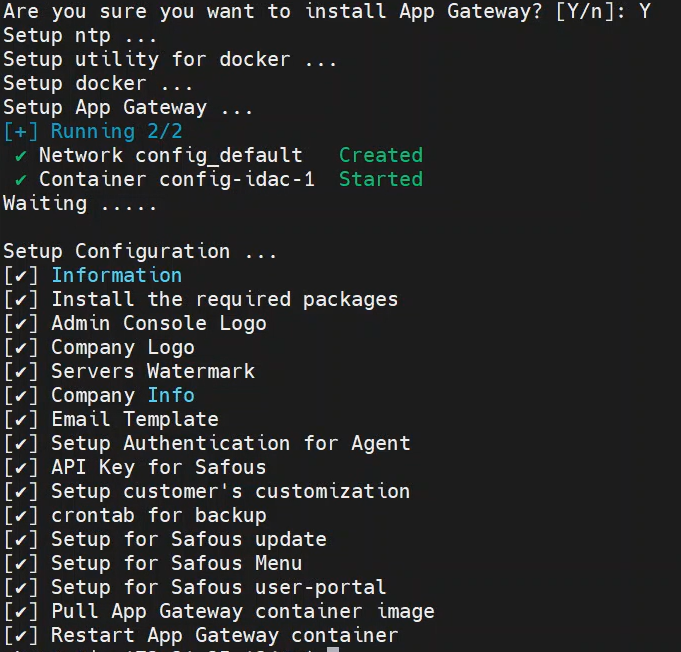Click the checkmark box for crontab for backup
681x652 pixels.
(x=21, y=516)
